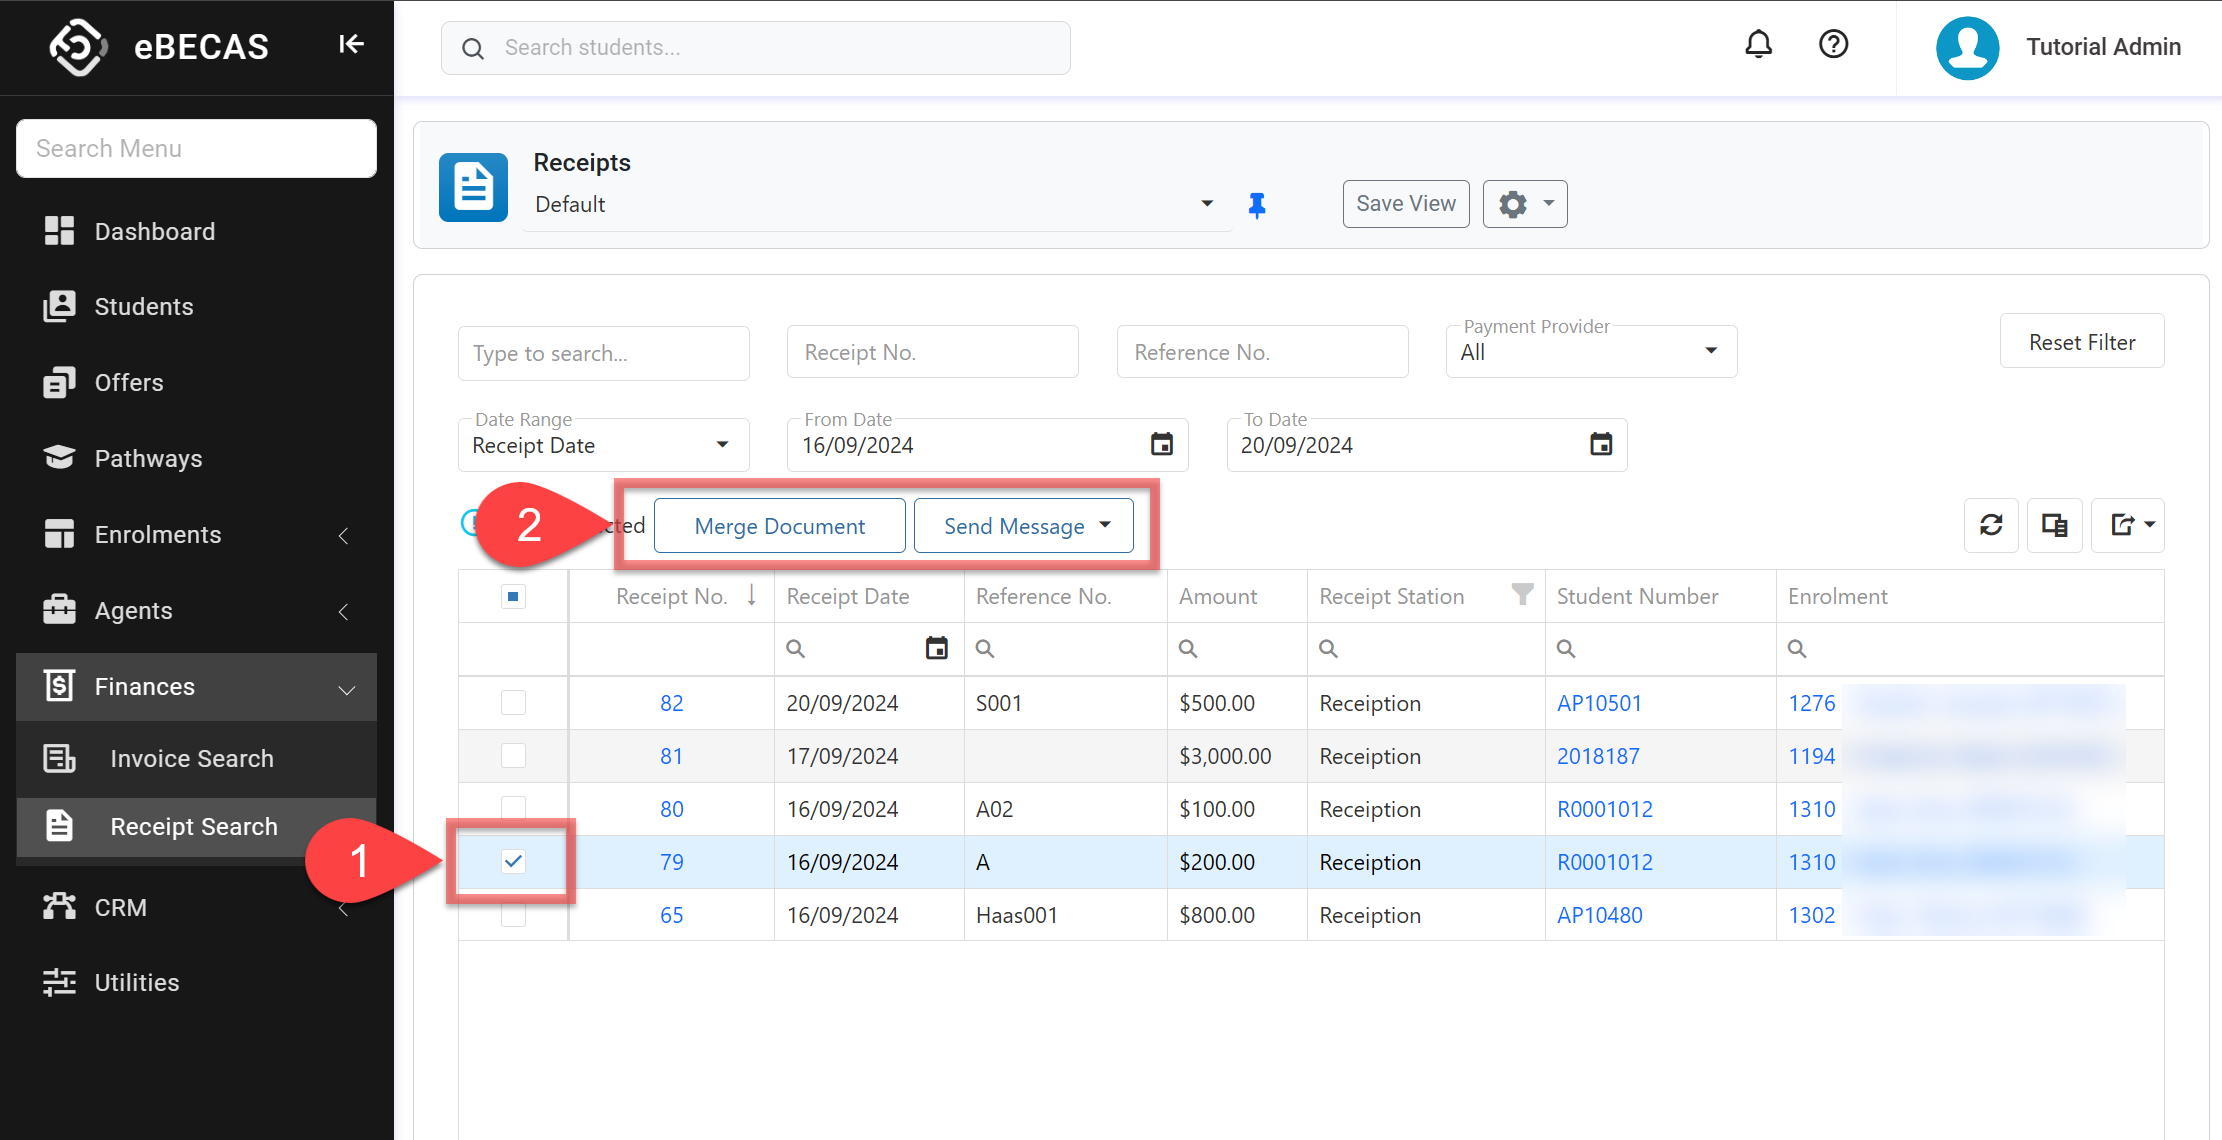Image resolution: width=2222 pixels, height=1140 pixels.
Task: Click search icon in Reference No. filter
Action: [985, 649]
